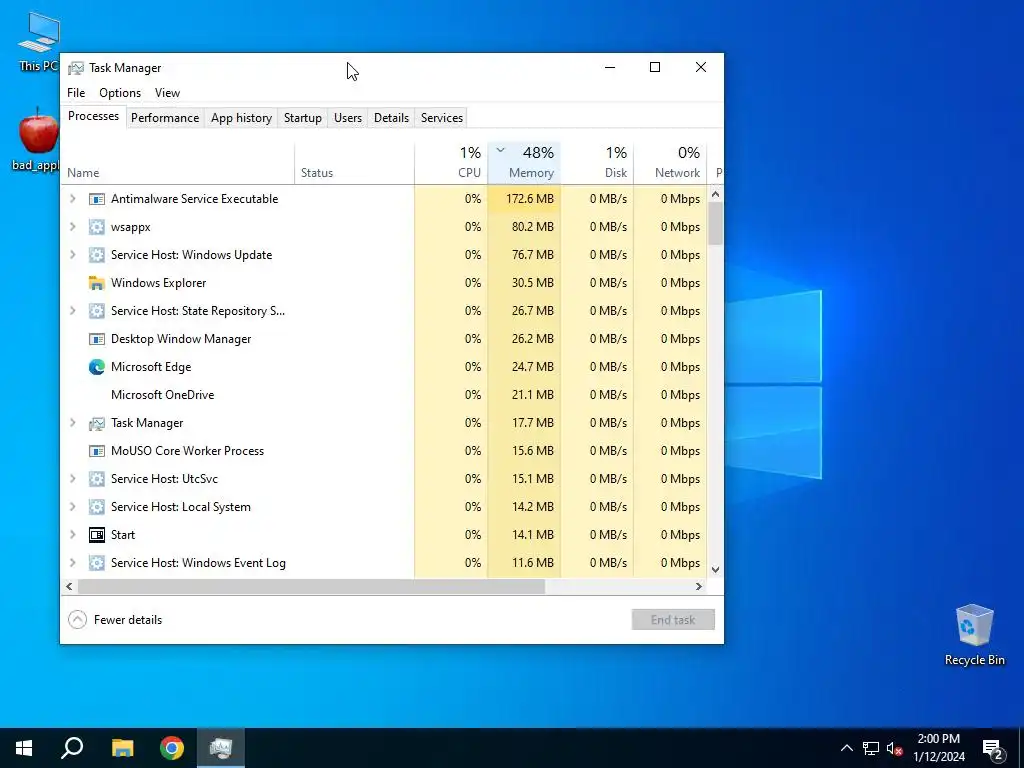
Task: Open taskbar Search magnifier
Action: (72, 748)
